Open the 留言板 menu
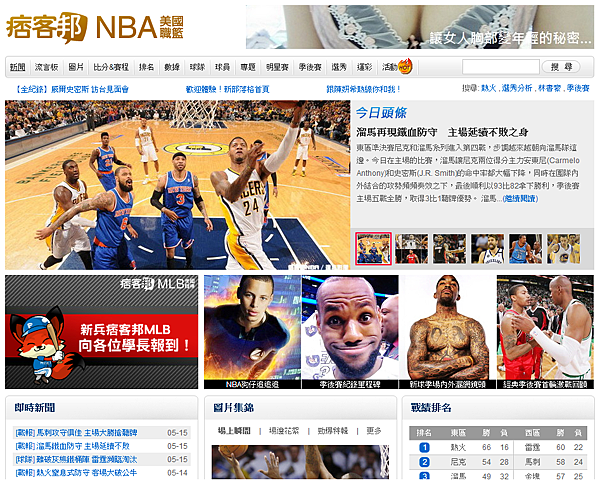 [47, 67]
